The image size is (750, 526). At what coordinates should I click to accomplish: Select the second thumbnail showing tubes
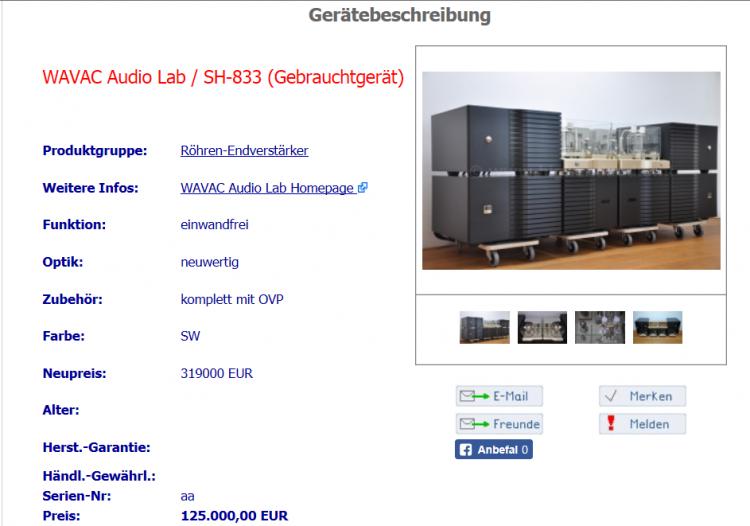542,328
